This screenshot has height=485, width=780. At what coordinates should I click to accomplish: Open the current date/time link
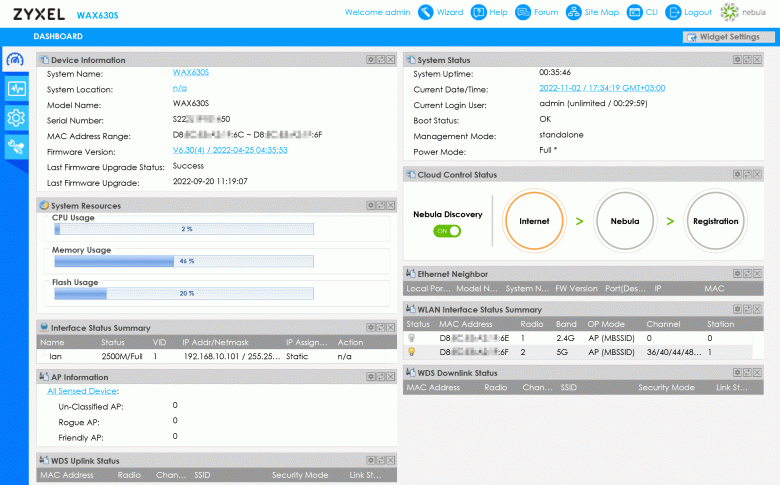click(602, 88)
